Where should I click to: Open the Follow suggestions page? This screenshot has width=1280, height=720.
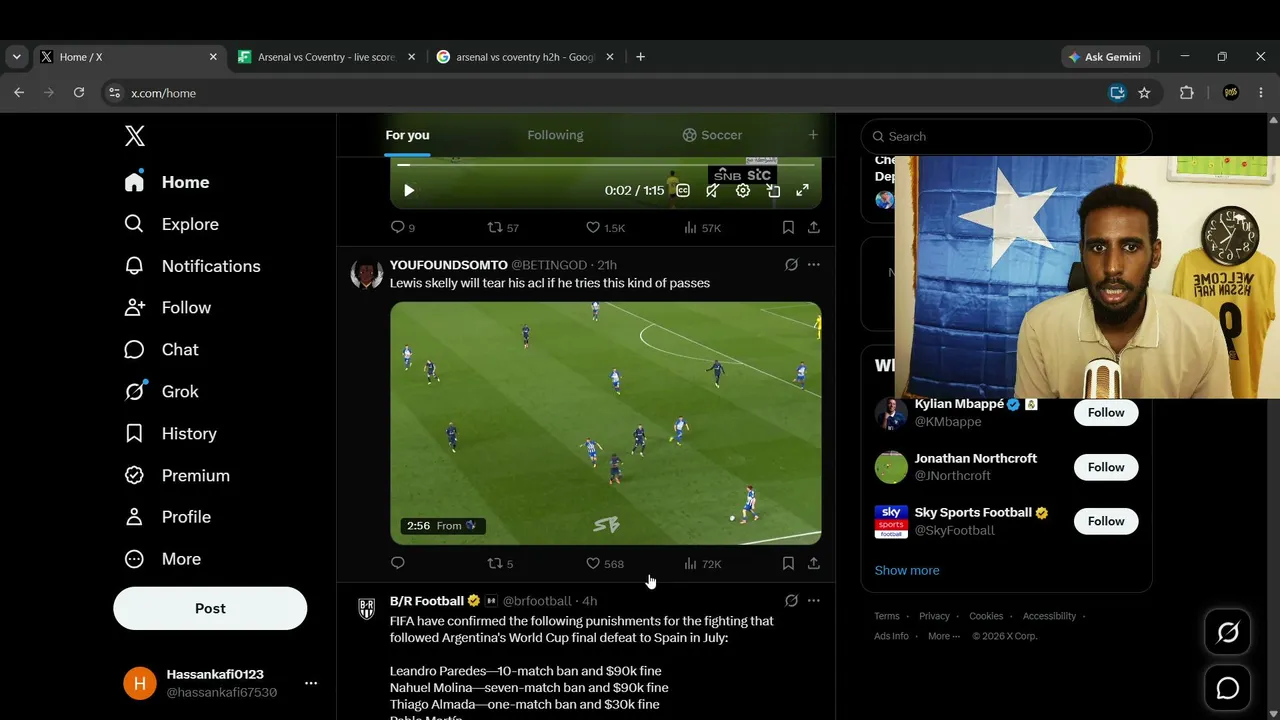point(167,308)
